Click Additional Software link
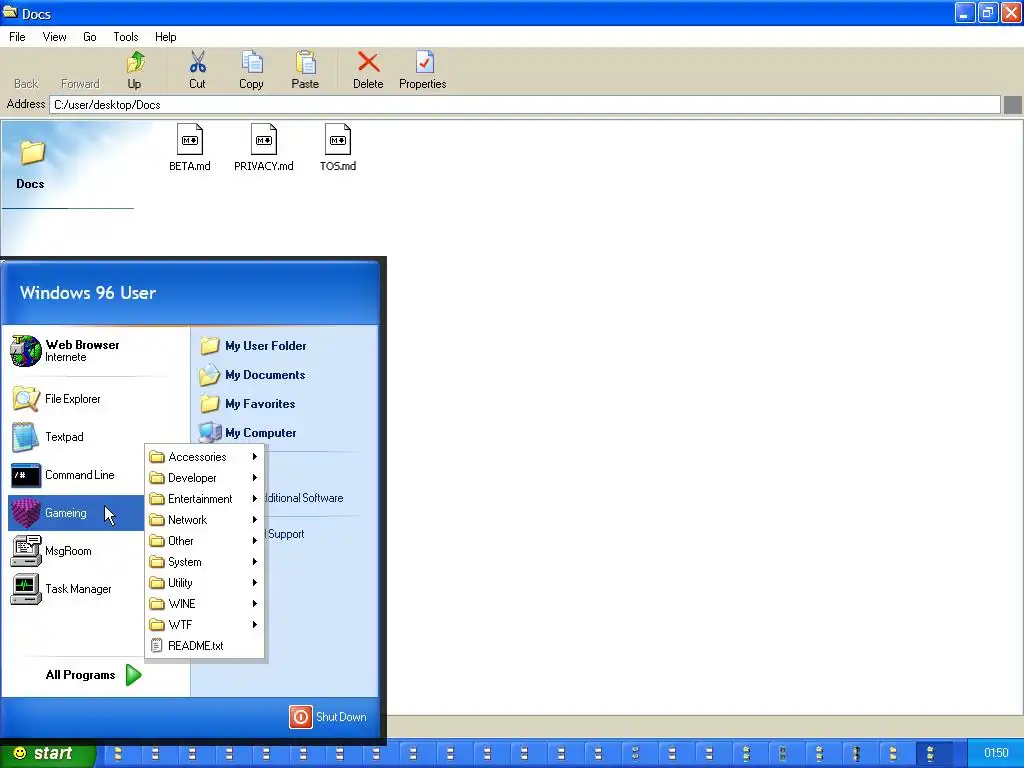Screen dimensions: 1024x768 304,498
